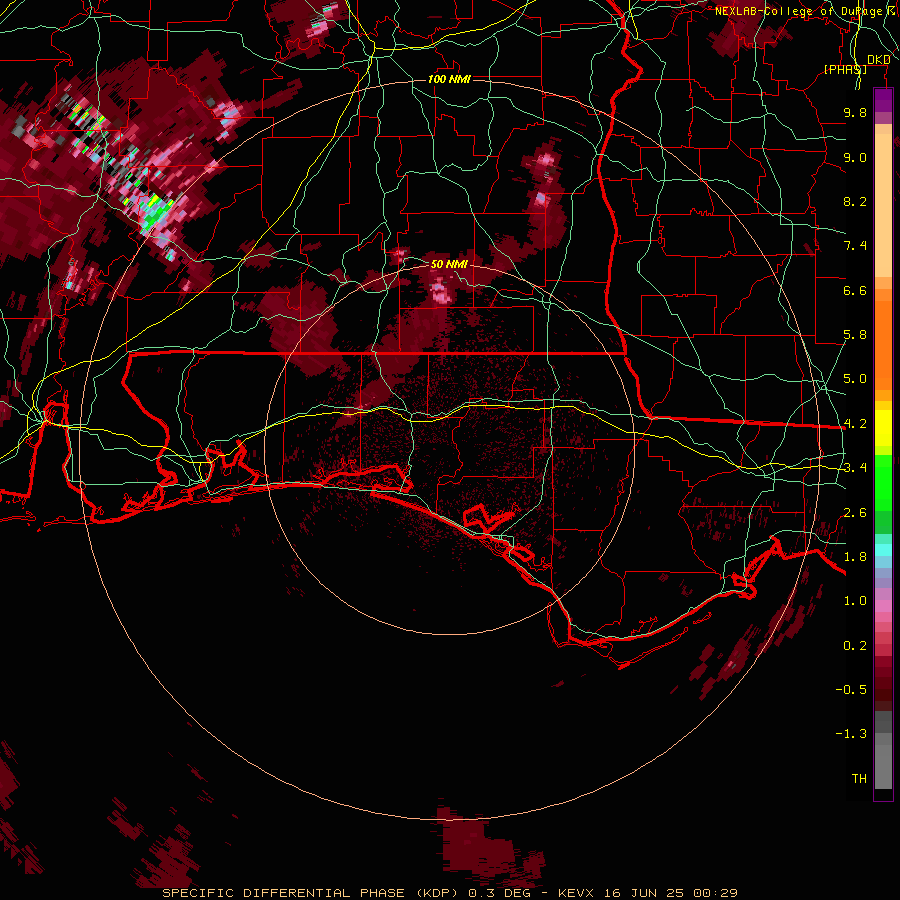Screen dimensions: 900x900
Task: Click the 1.8 scale value label
Action: point(855,557)
